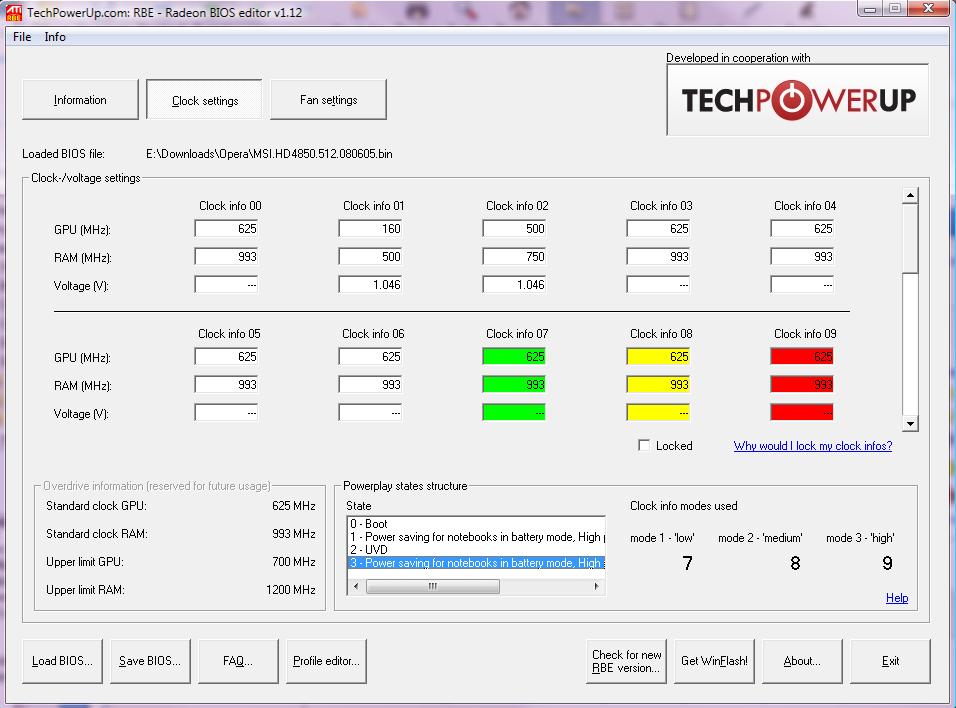The image size is (956, 708).
Task: Edit Clock info 03 GPU MHz field
Action: [658, 229]
